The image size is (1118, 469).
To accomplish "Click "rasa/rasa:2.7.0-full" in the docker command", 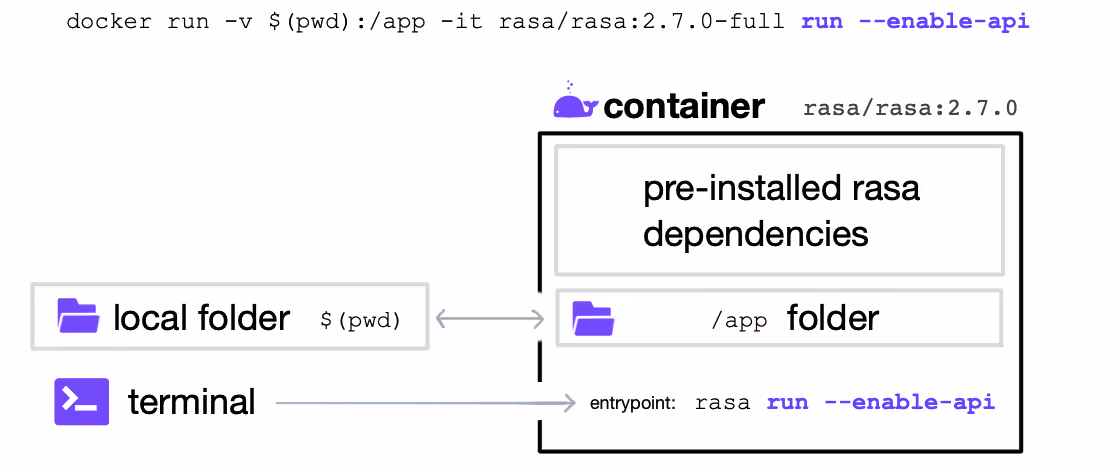I will [x=642, y=21].
